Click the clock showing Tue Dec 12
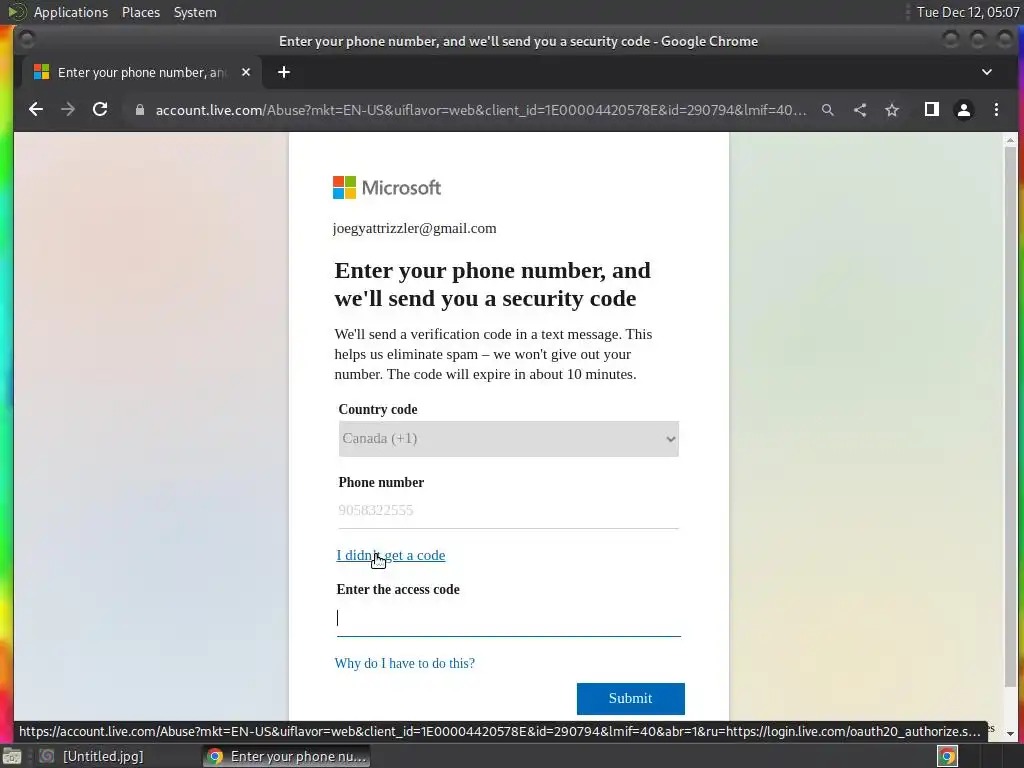The width and height of the screenshot is (1024, 768). pos(968,12)
